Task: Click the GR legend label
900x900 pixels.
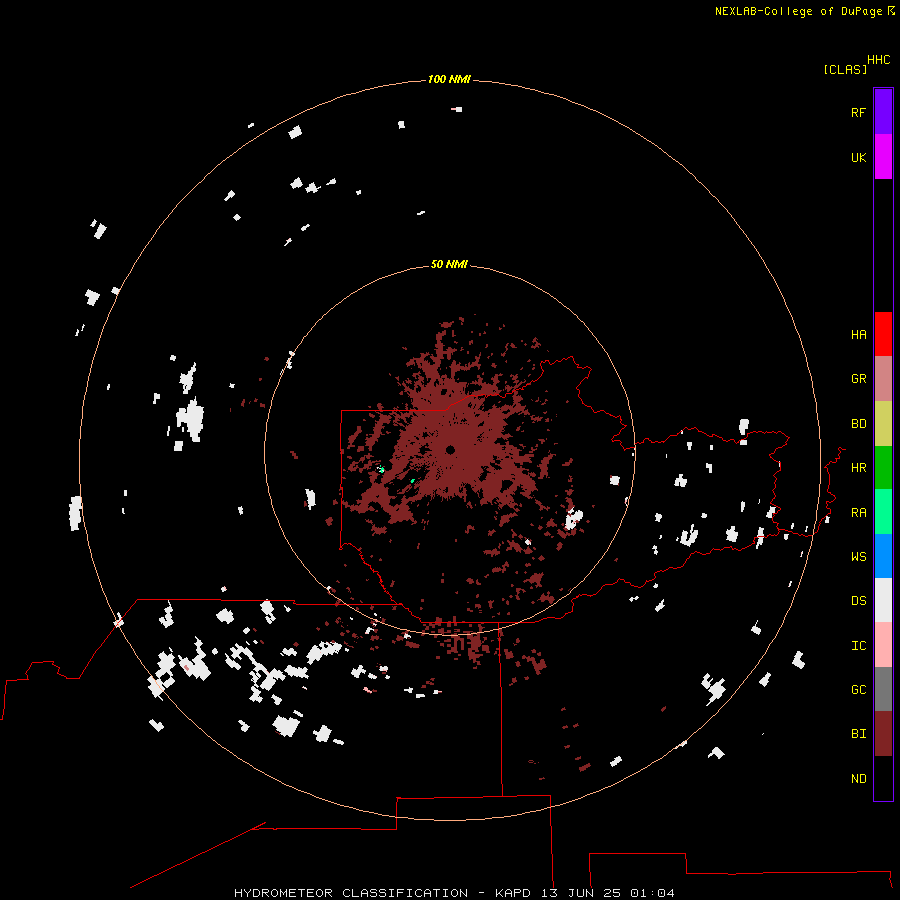Action: pyautogui.click(x=859, y=379)
